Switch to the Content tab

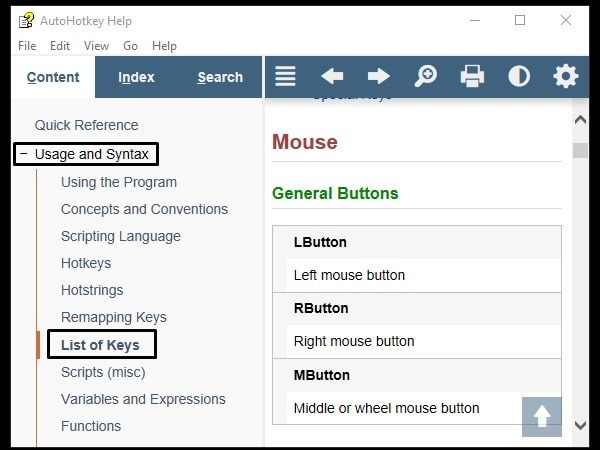pos(53,77)
